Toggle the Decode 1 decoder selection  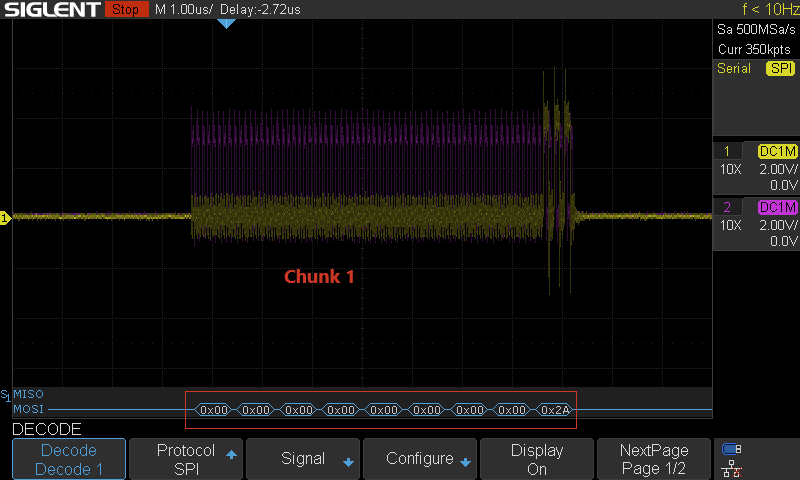[x=69, y=459]
